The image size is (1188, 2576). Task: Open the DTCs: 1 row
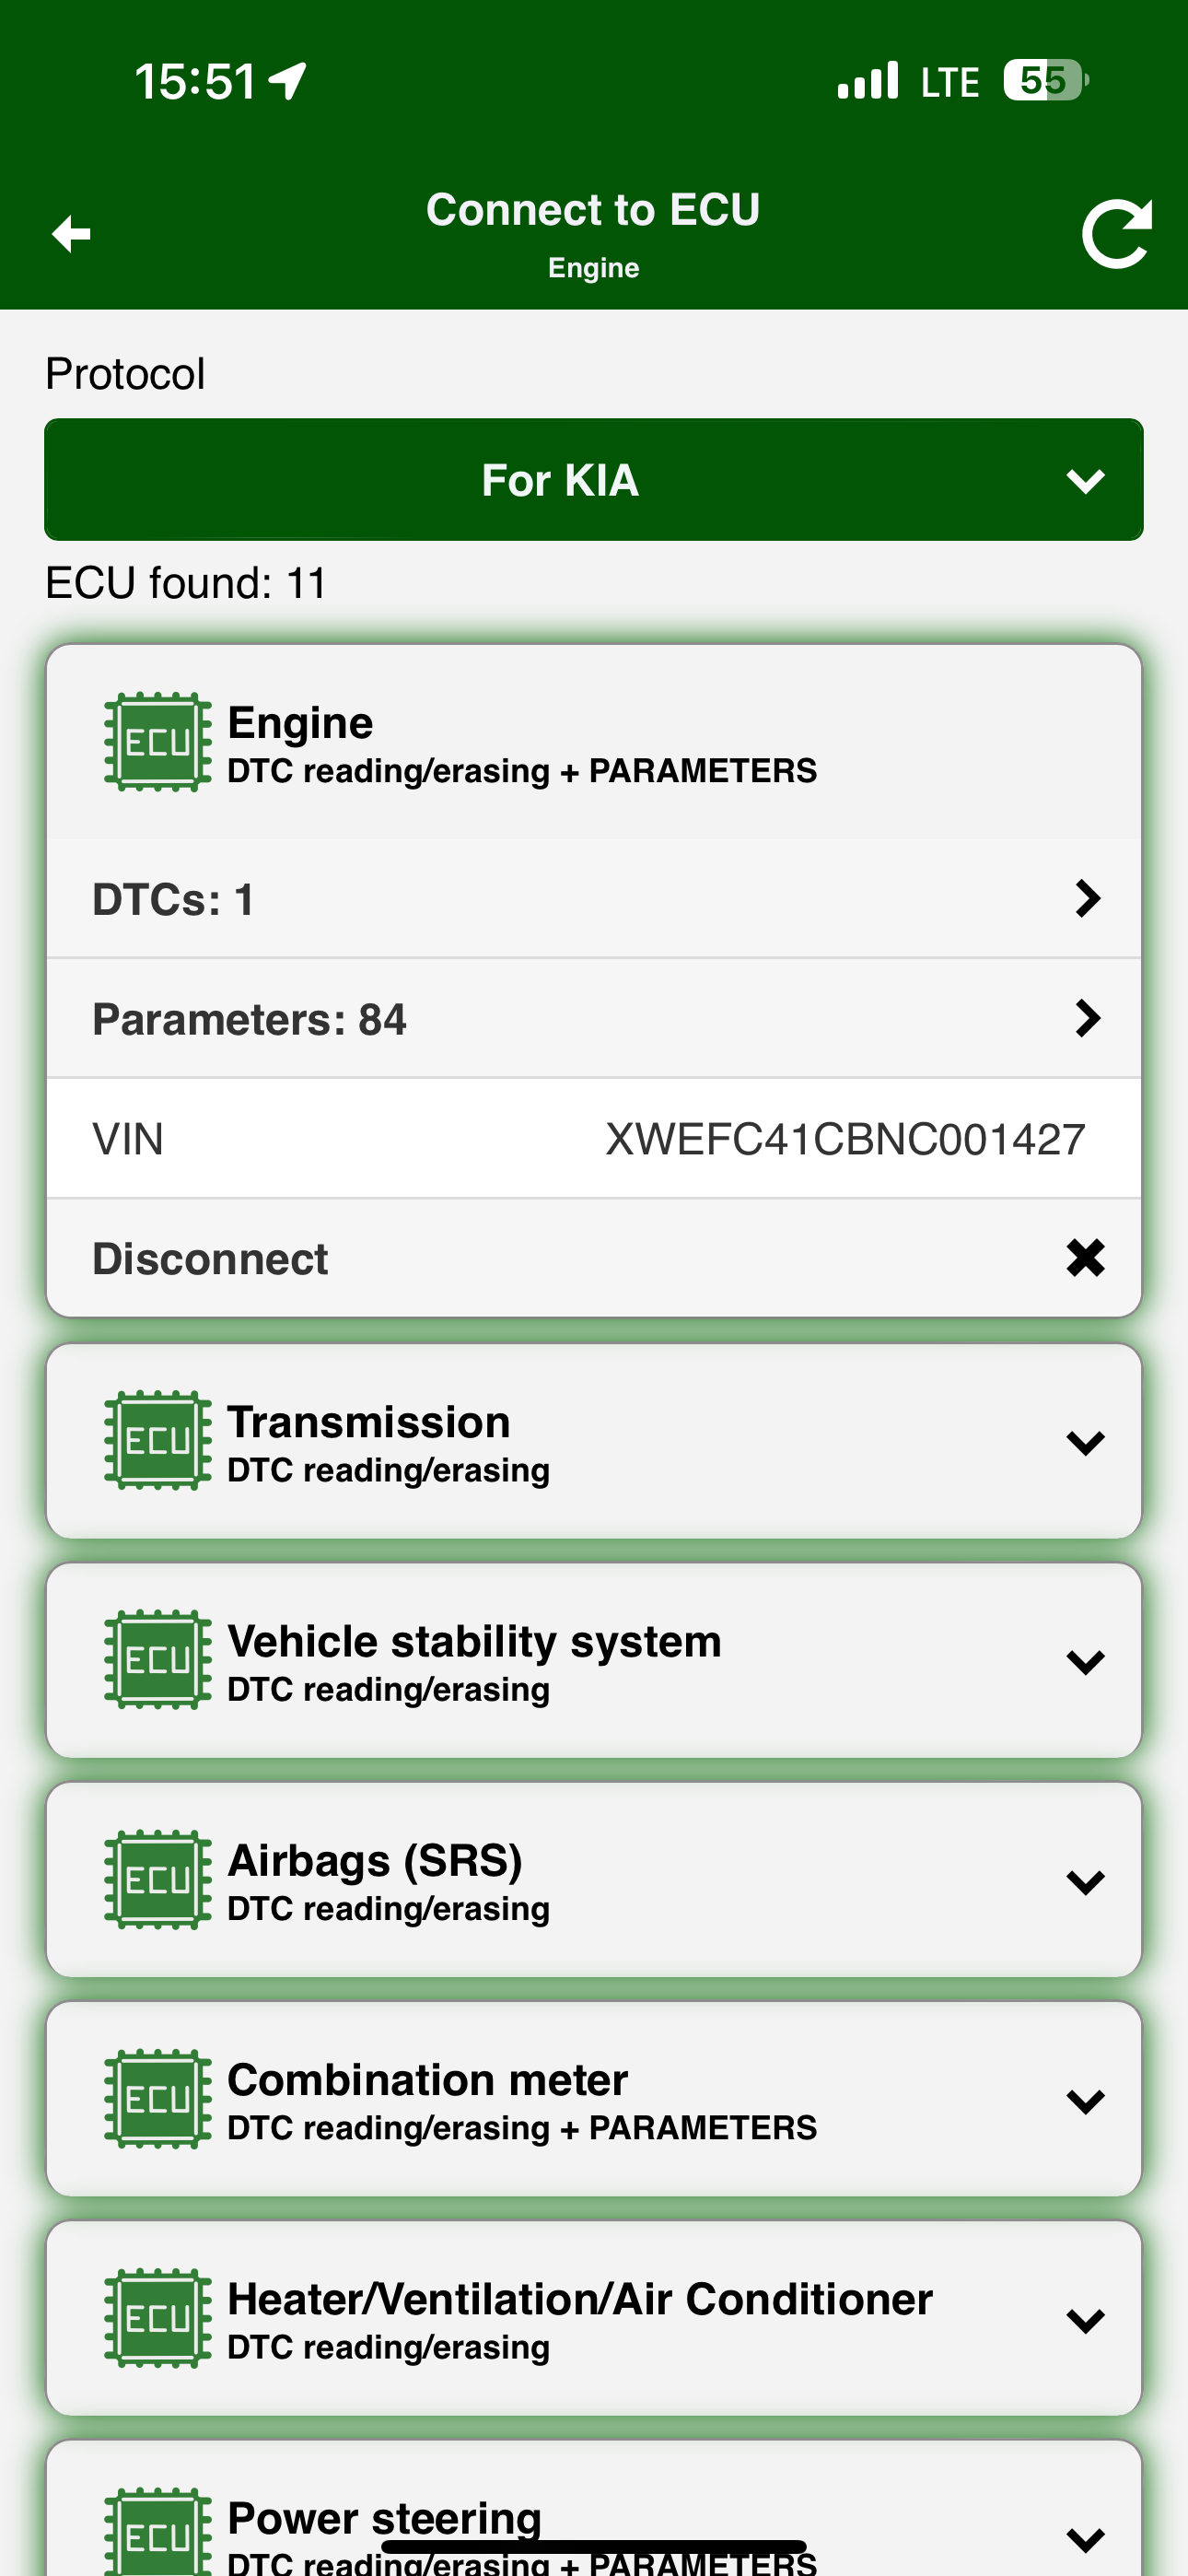point(594,899)
